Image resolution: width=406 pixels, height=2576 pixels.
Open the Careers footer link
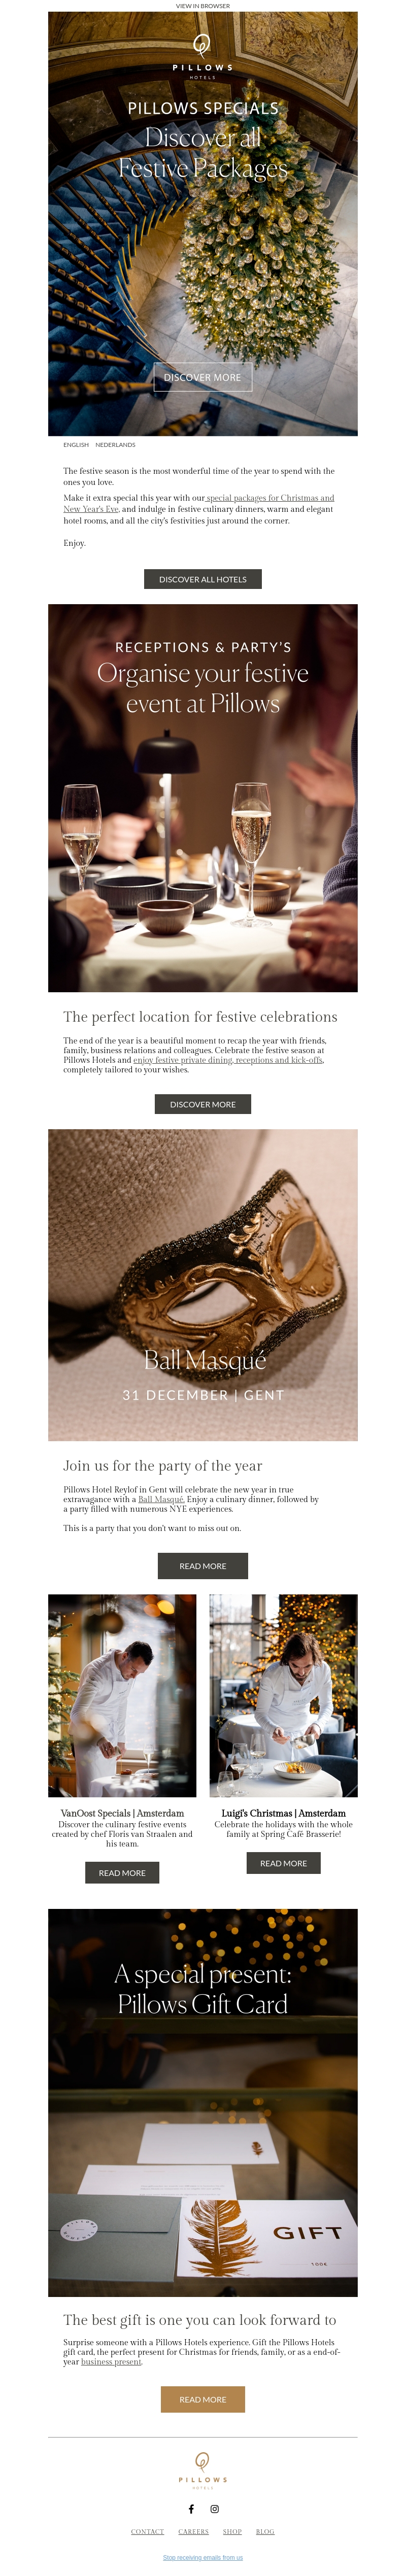pos(193,2531)
